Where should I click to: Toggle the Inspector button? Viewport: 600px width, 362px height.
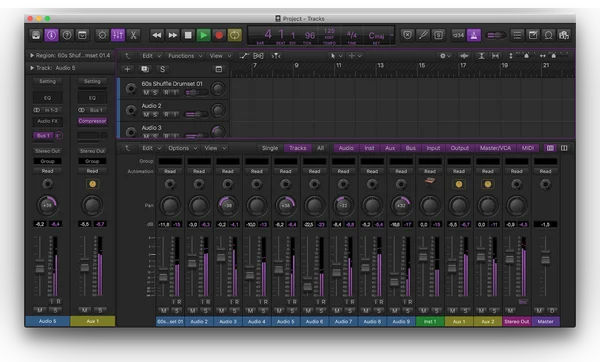[x=51, y=35]
